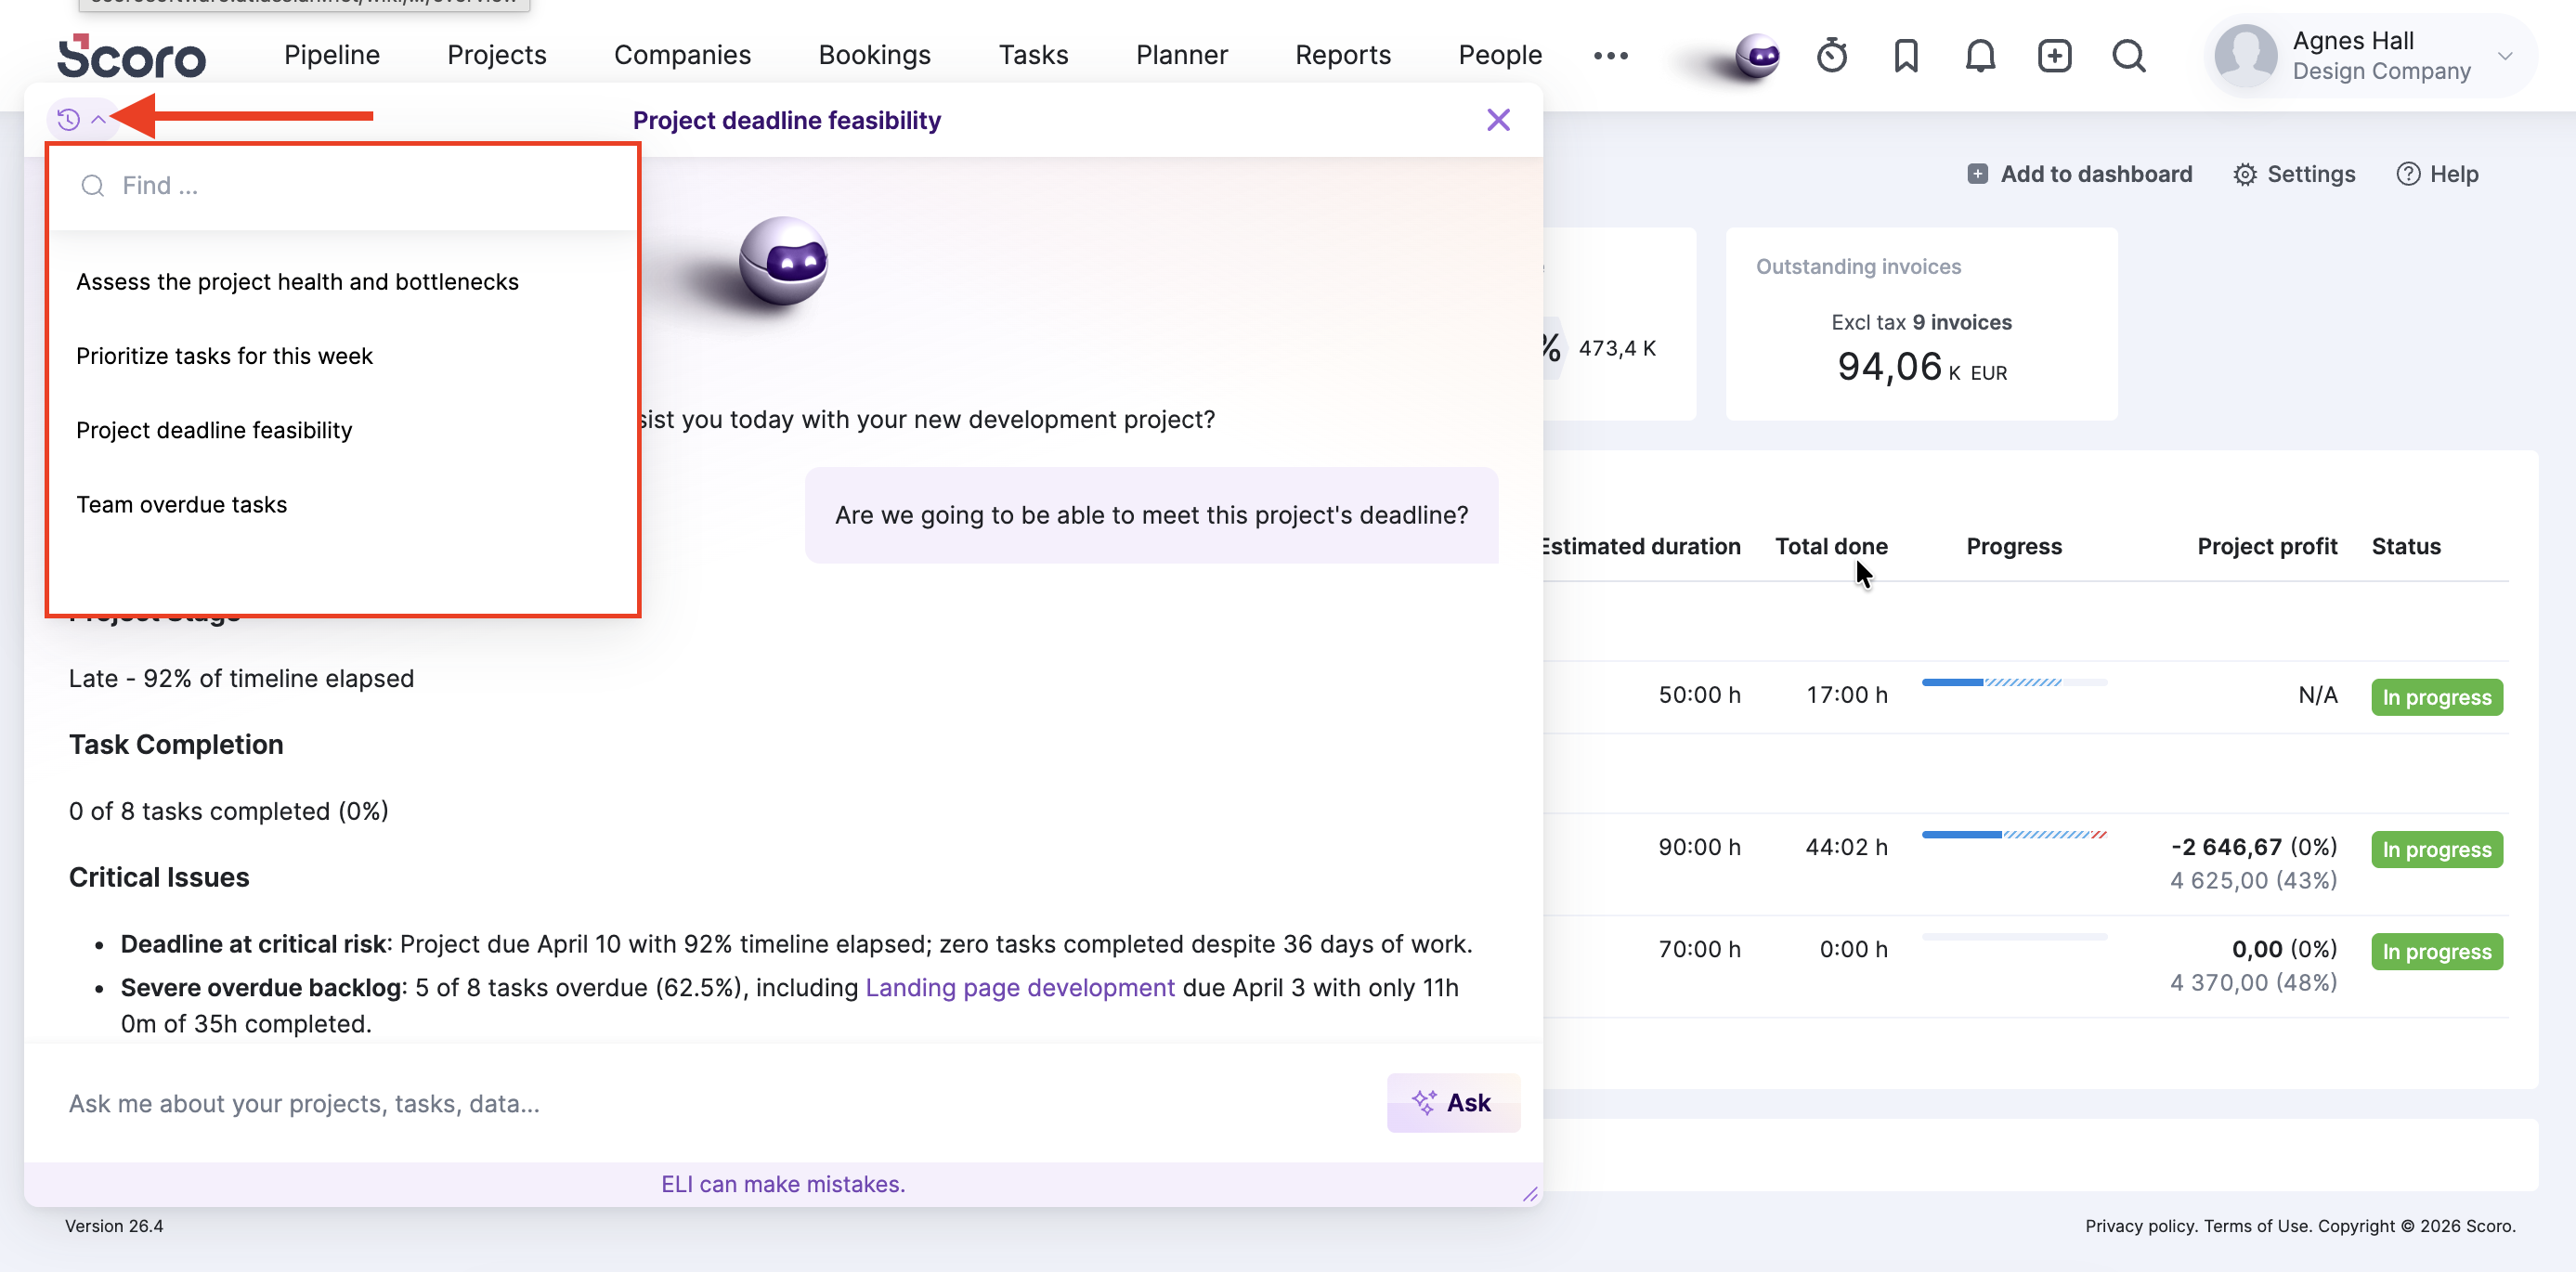The width and height of the screenshot is (2576, 1272).
Task: Click the chat history clock icon
Action: pos(68,120)
